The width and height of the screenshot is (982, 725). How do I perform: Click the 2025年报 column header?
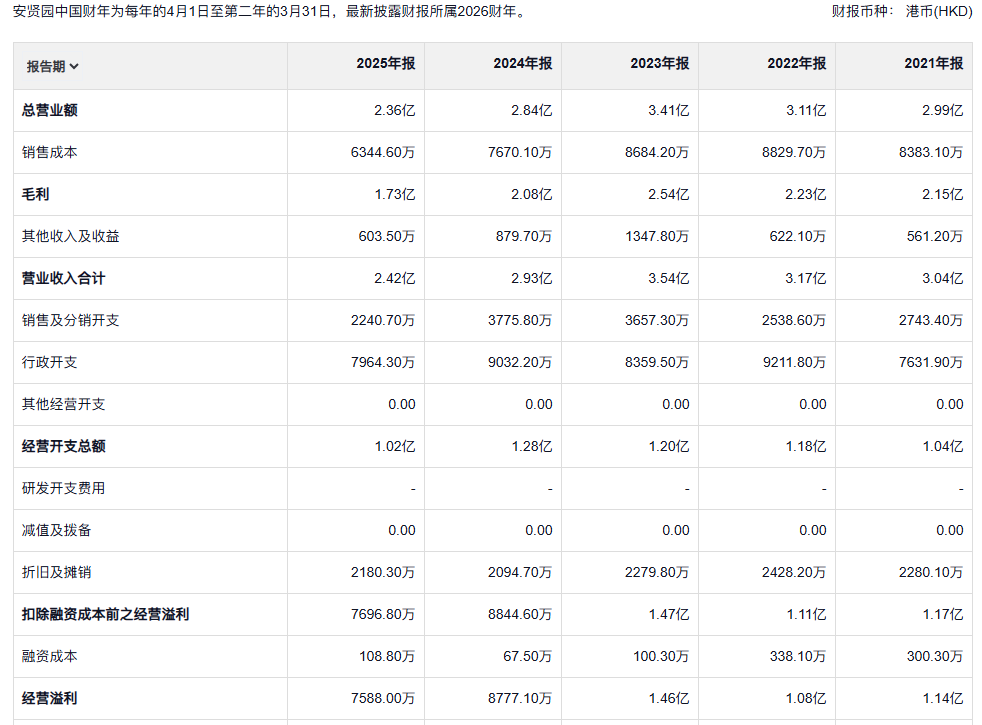[386, 63]
